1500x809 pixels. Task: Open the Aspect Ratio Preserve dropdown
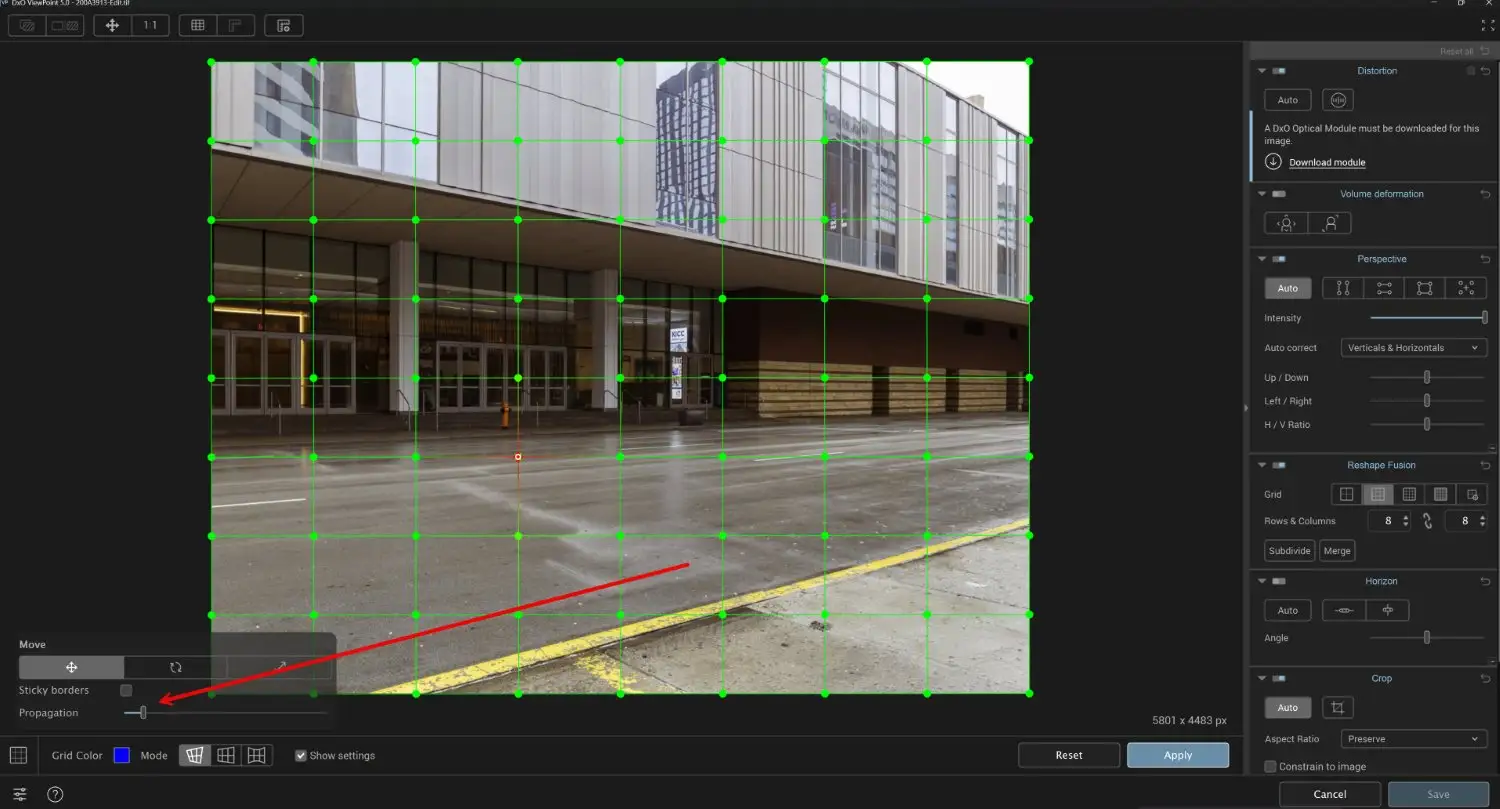click(1413, 738)
